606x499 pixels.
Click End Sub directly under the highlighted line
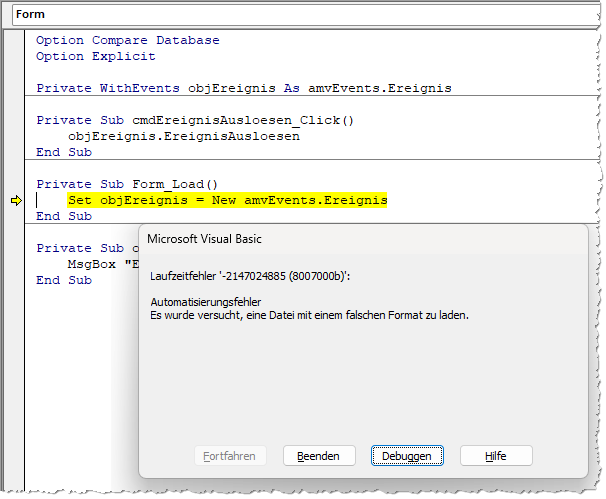[63, 216]
